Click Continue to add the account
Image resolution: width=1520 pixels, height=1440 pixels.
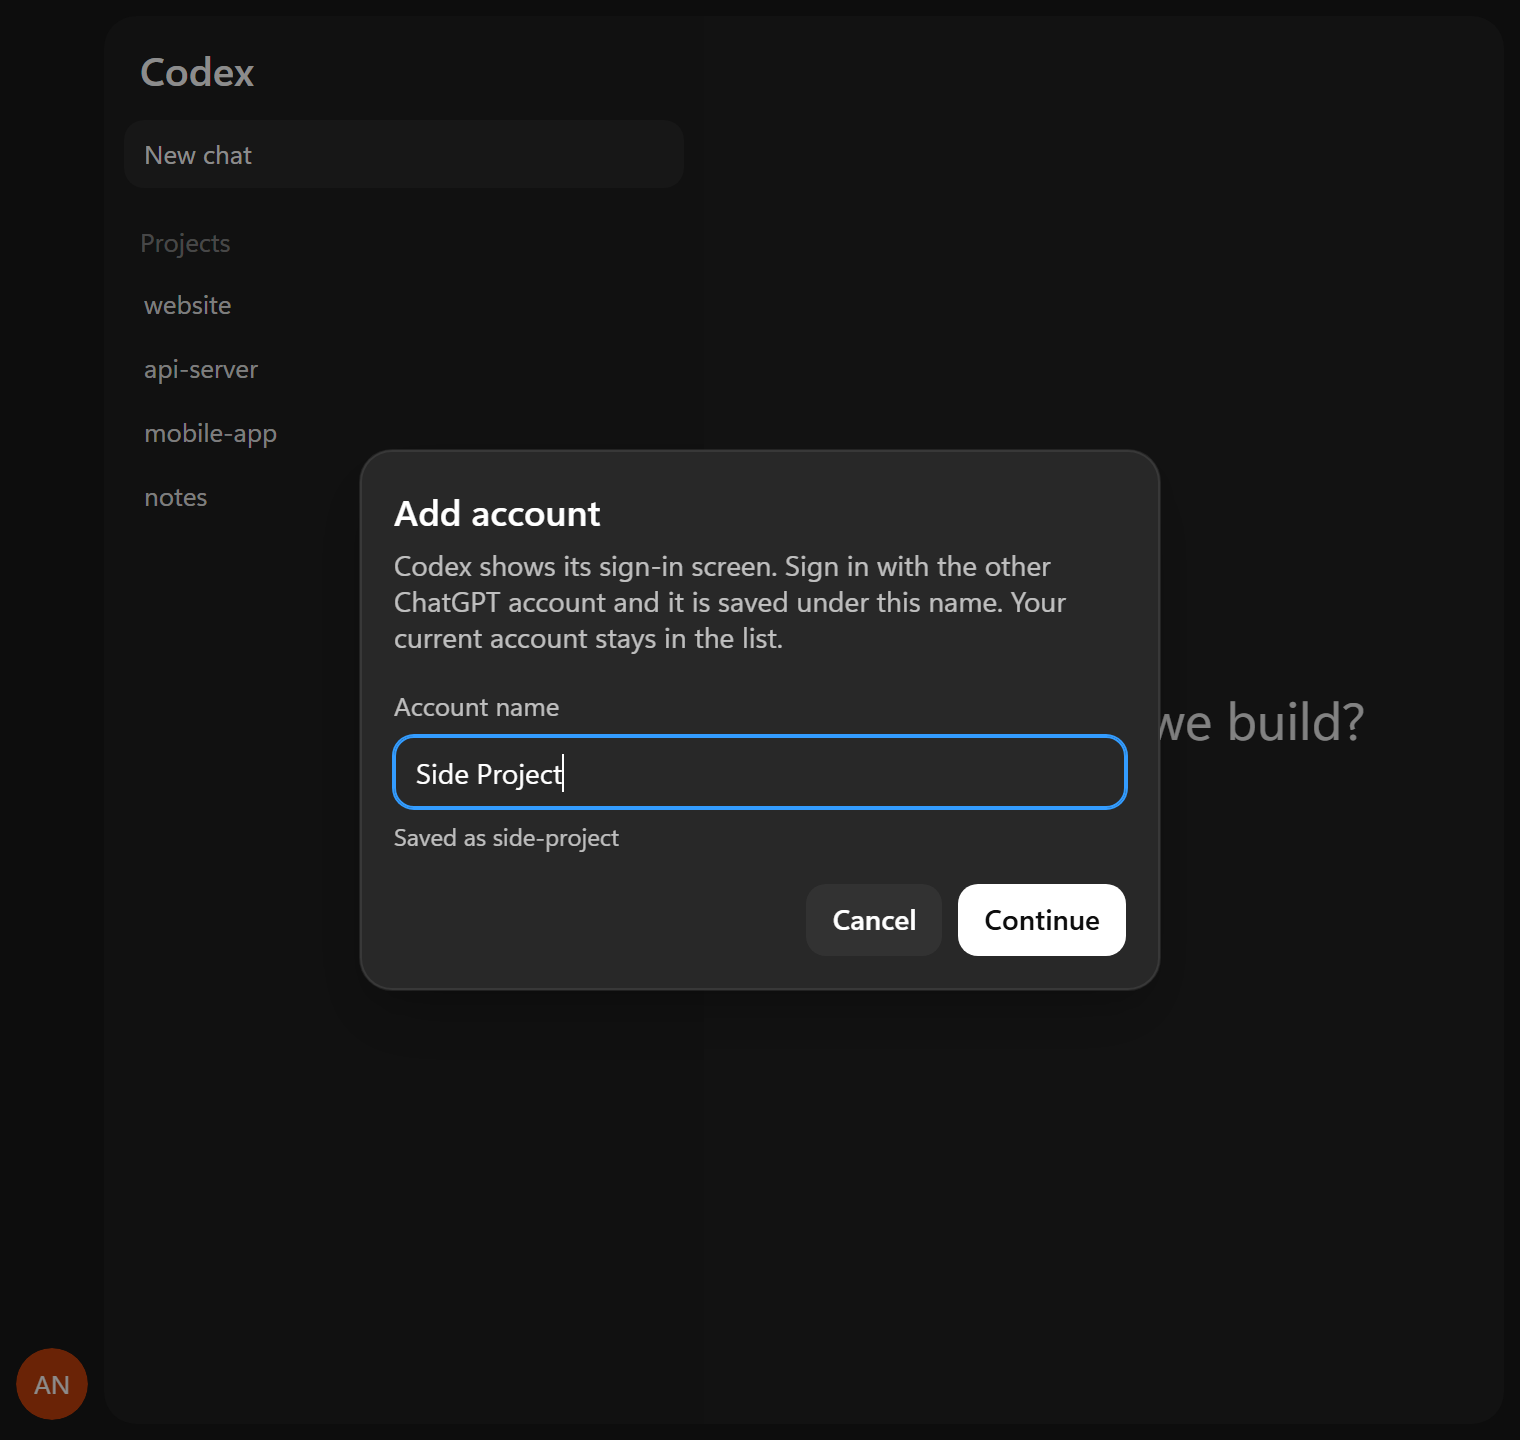coord(1042,920)
